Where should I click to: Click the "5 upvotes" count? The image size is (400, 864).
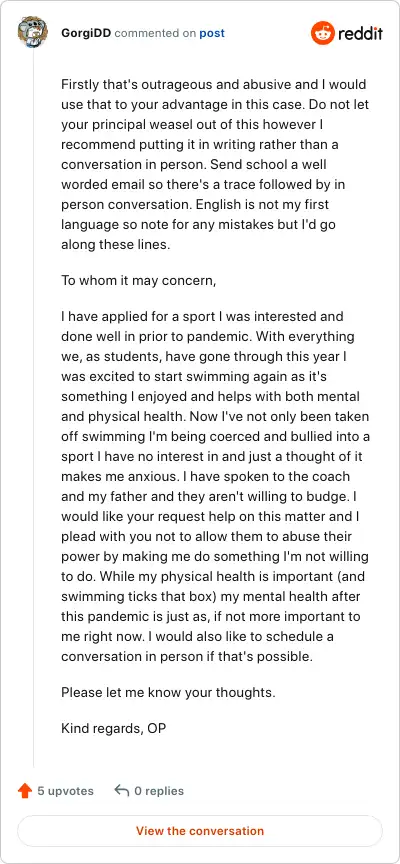(66, 791)
